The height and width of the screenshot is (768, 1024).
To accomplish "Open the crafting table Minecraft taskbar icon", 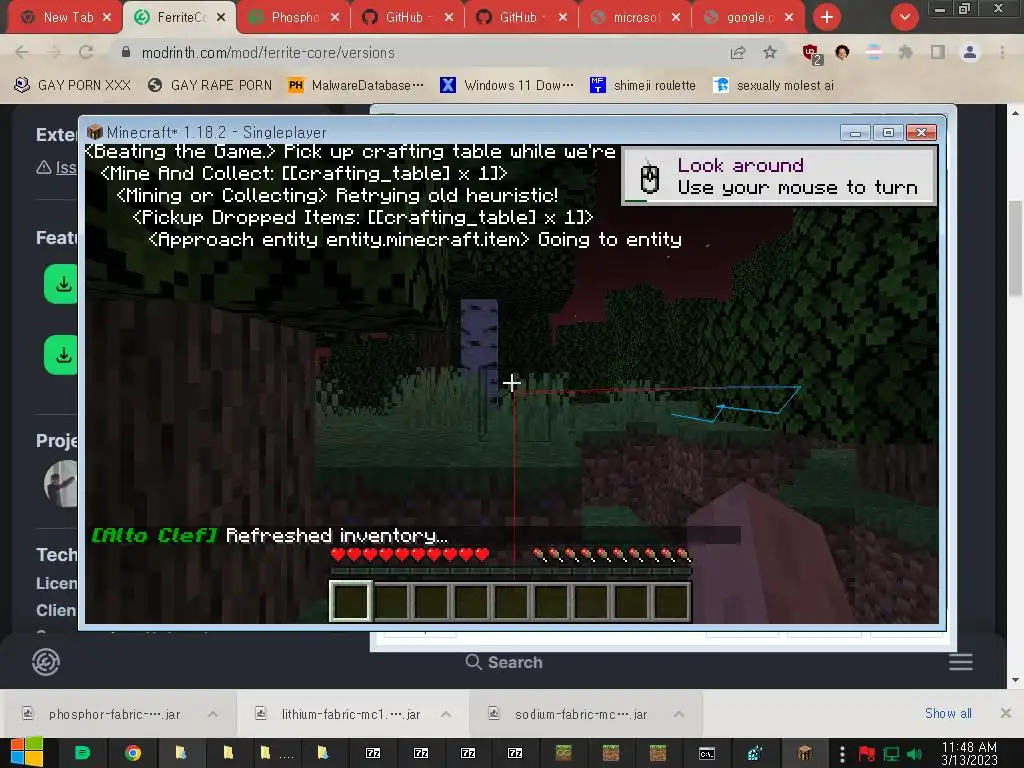I will click(x=805, y=753).
